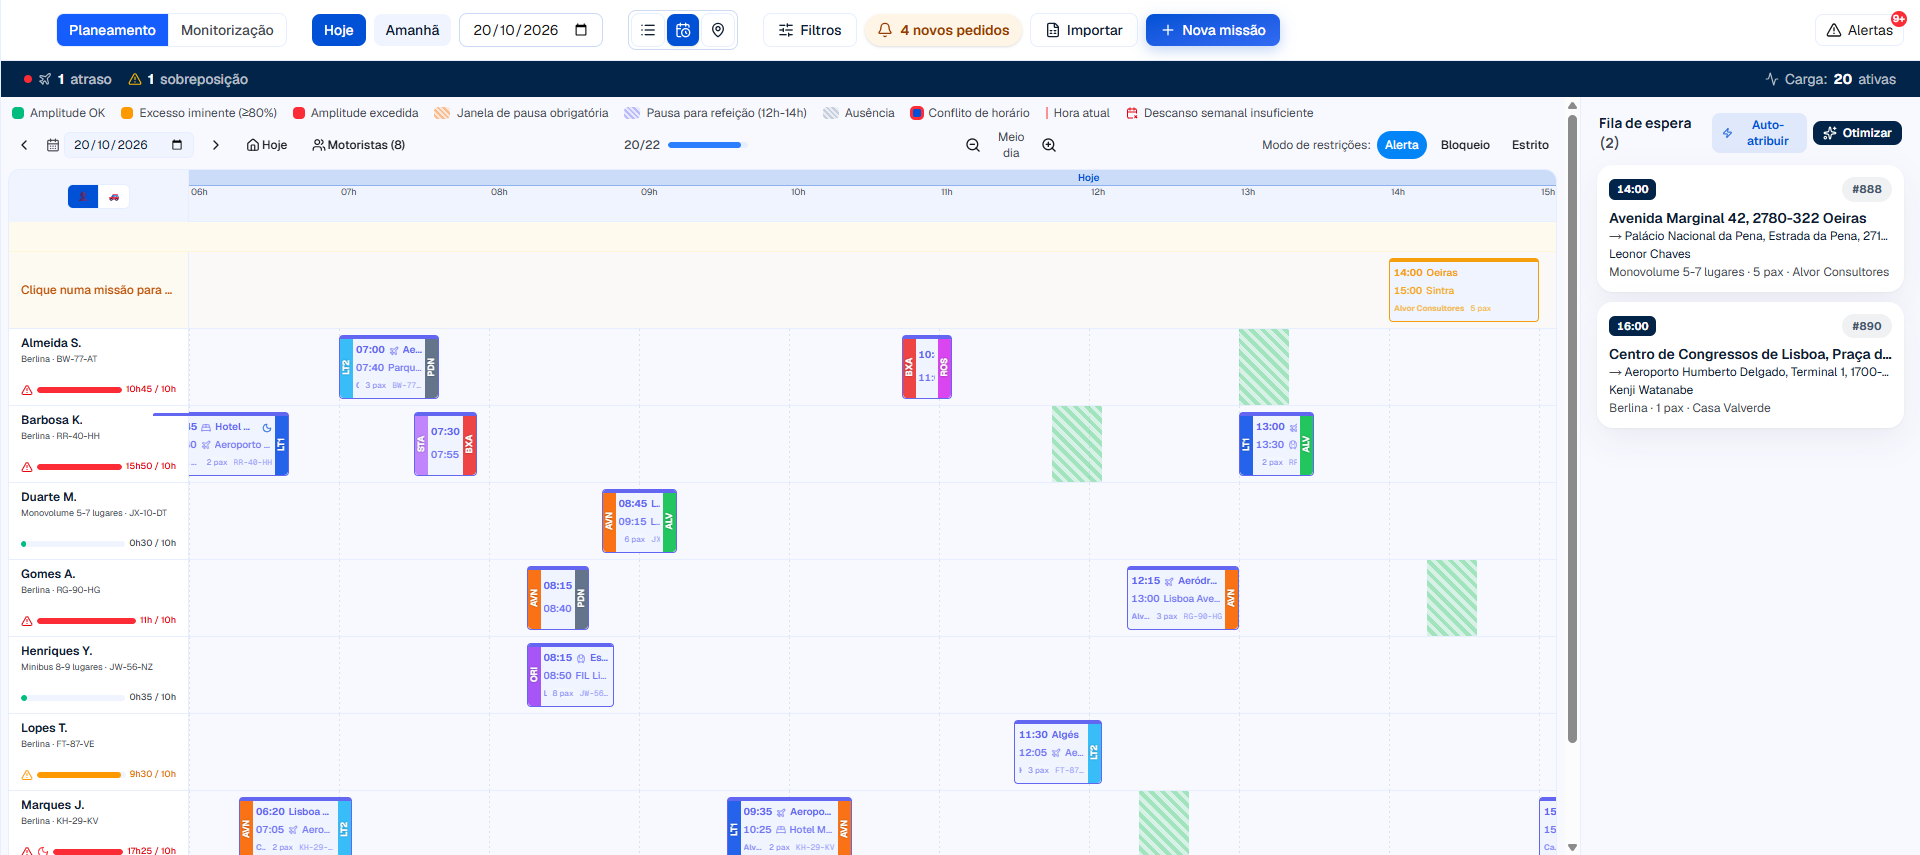Open Lopes T. 11:30 Algés mission

(1058, 752)
